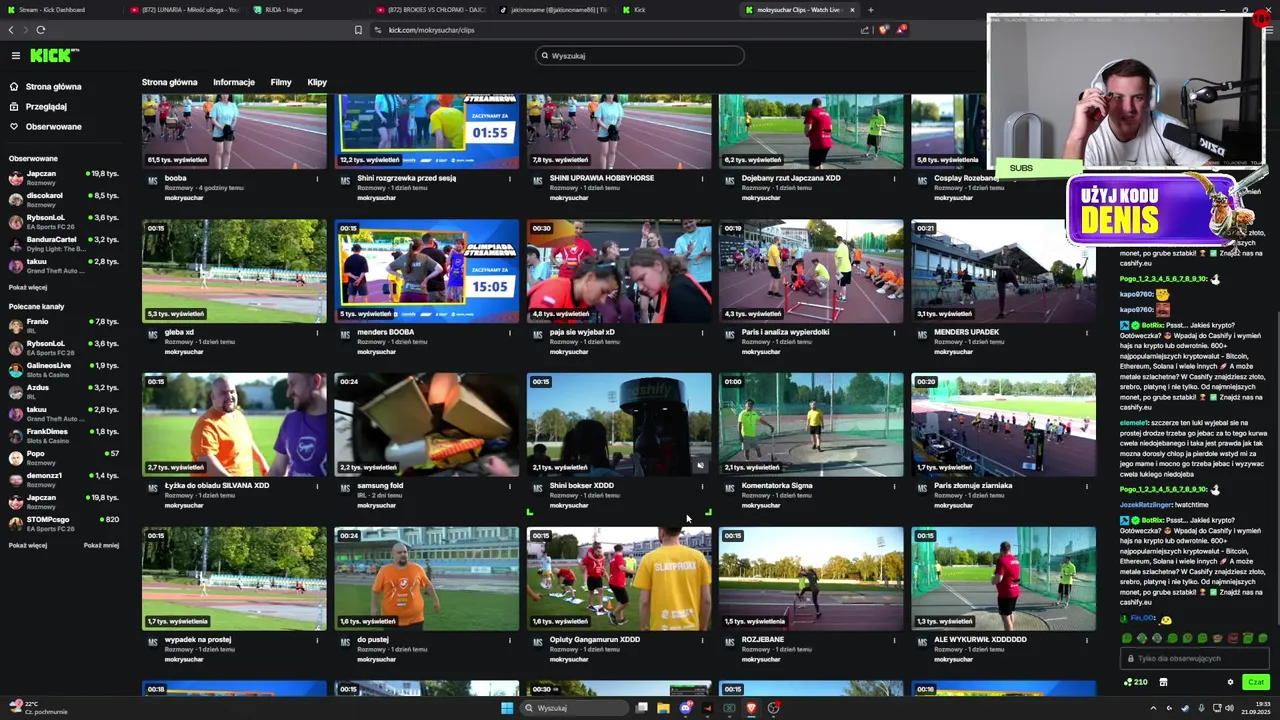Go to Strona główna in sidebar
Image resolution: width=1280 pixels, height=720 pixels.
[45, 87]
